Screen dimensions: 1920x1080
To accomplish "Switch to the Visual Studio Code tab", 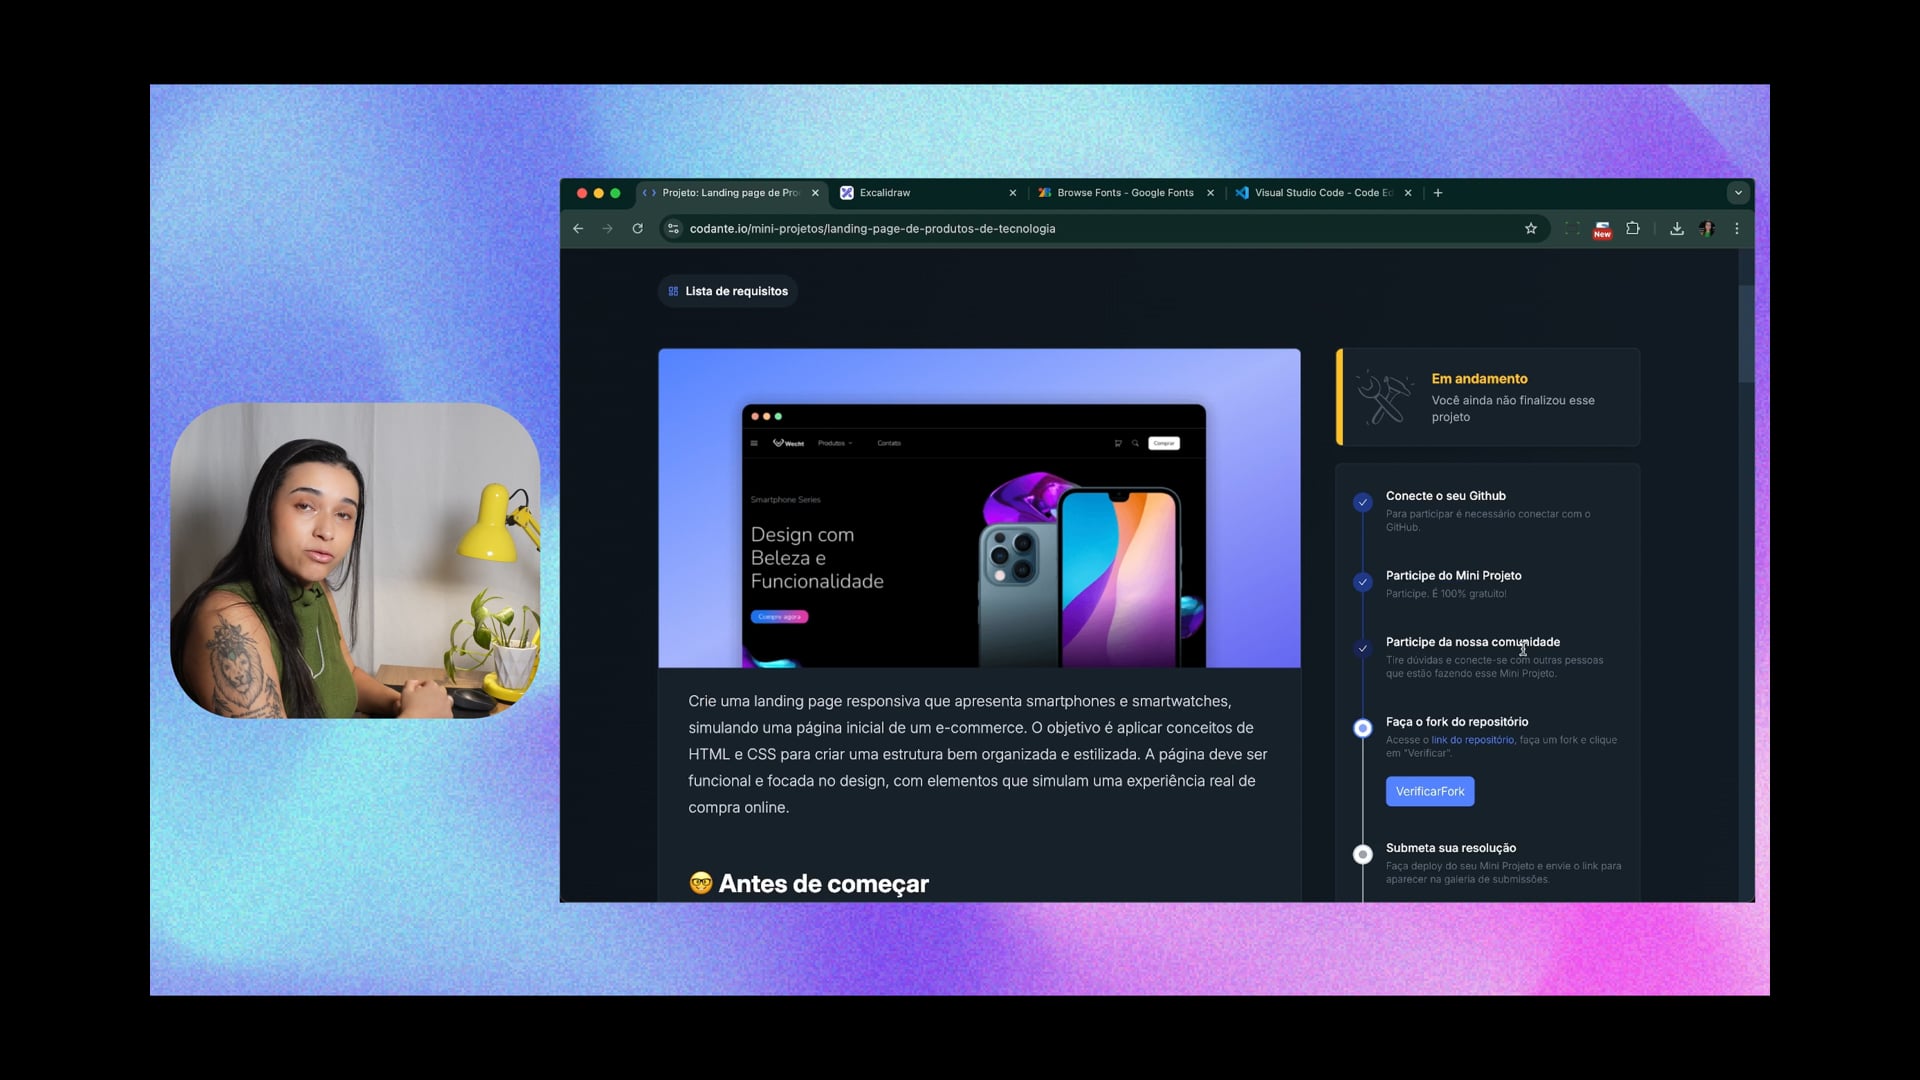I will (x=1320, y=193).
